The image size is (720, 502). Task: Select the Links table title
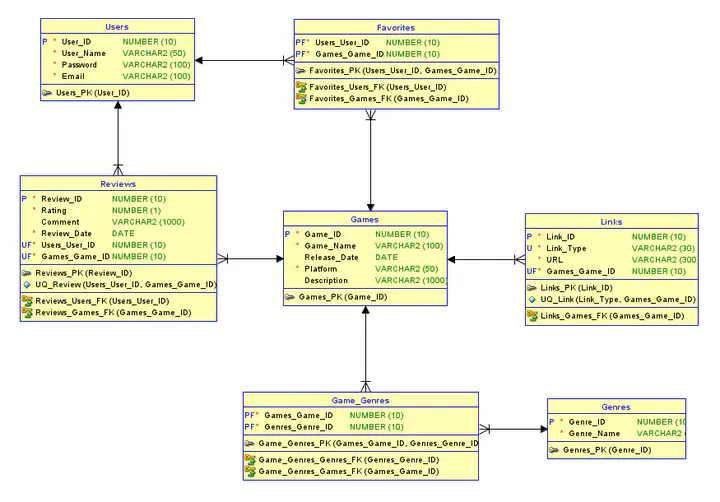(x=611, y=221)
